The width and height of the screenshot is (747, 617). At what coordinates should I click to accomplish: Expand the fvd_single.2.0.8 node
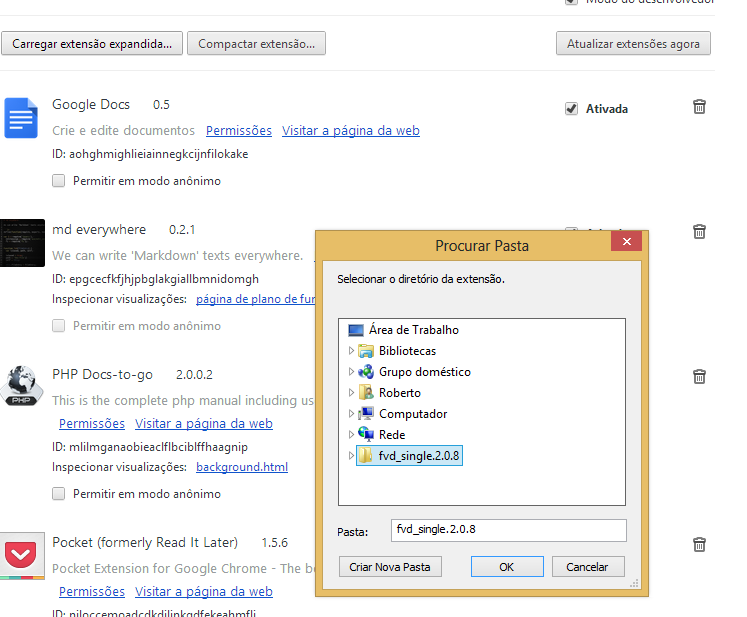click(x=351, y=455)
